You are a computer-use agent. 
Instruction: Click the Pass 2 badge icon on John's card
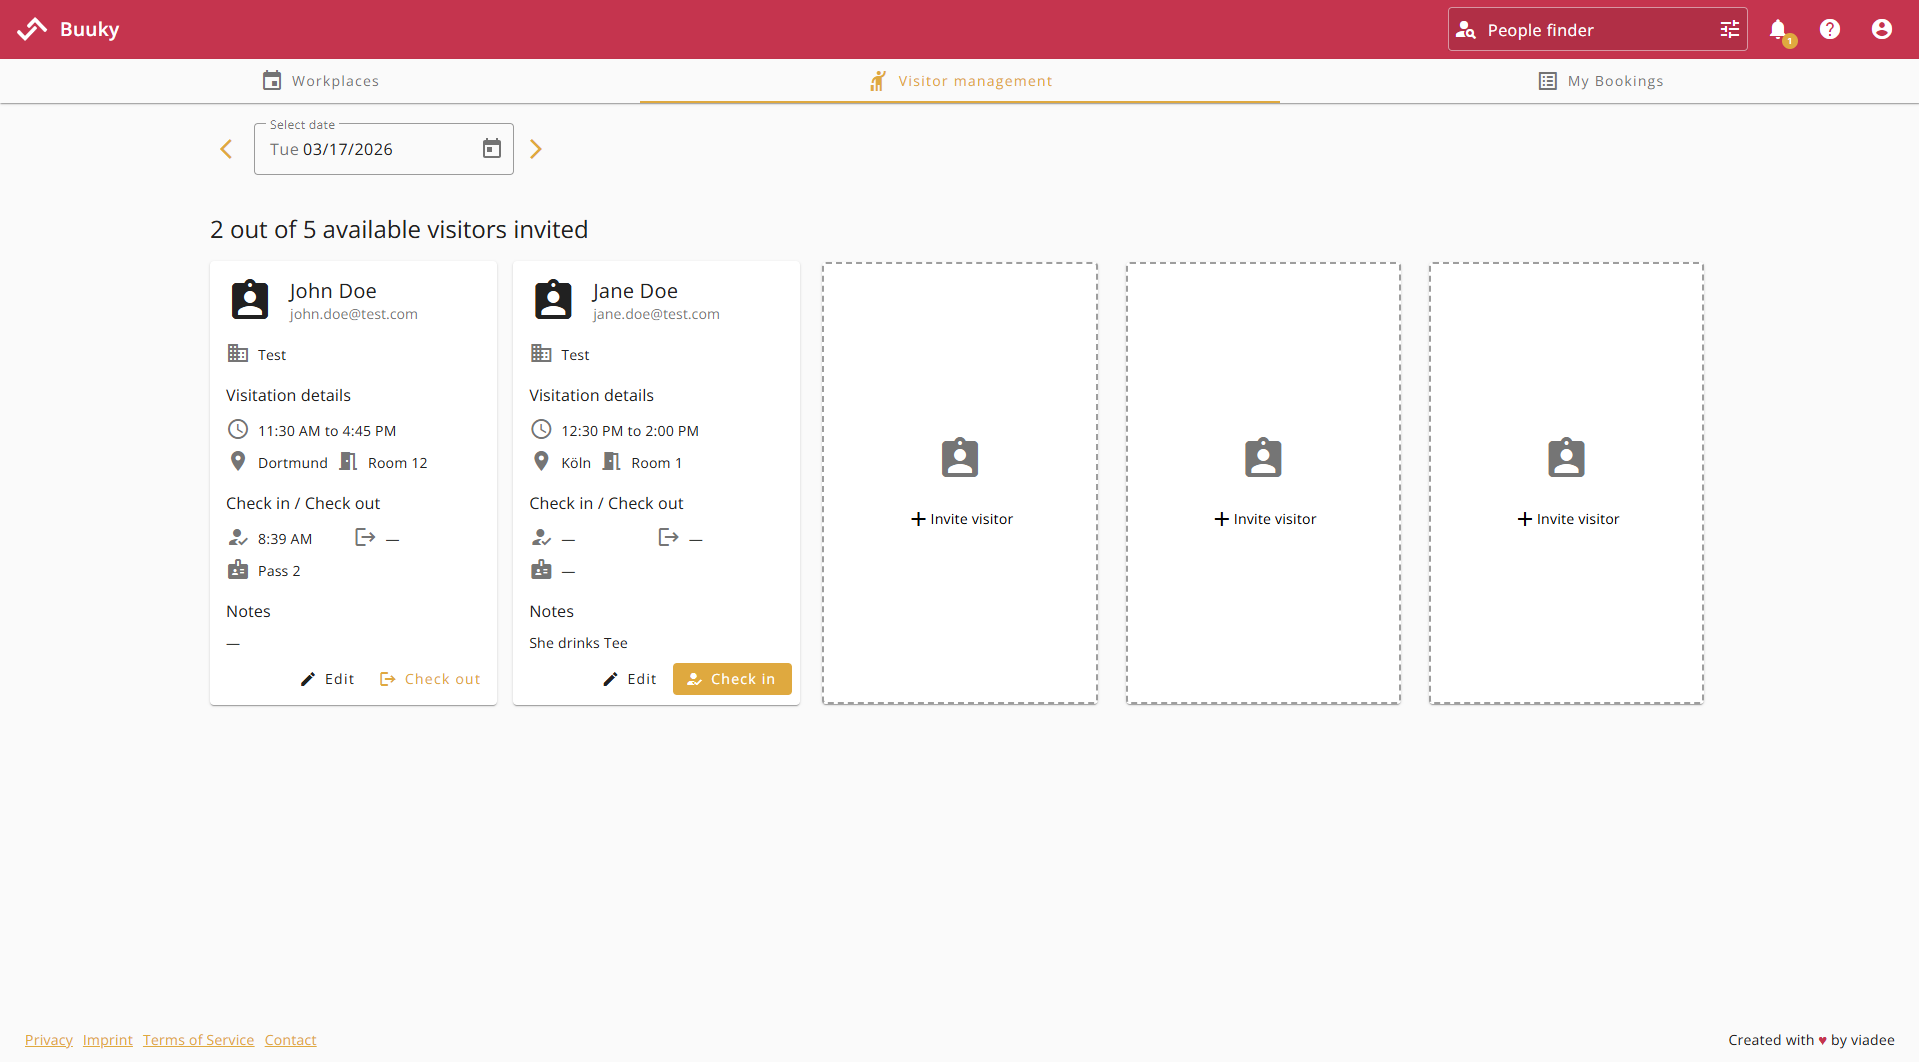coord(238,569)
